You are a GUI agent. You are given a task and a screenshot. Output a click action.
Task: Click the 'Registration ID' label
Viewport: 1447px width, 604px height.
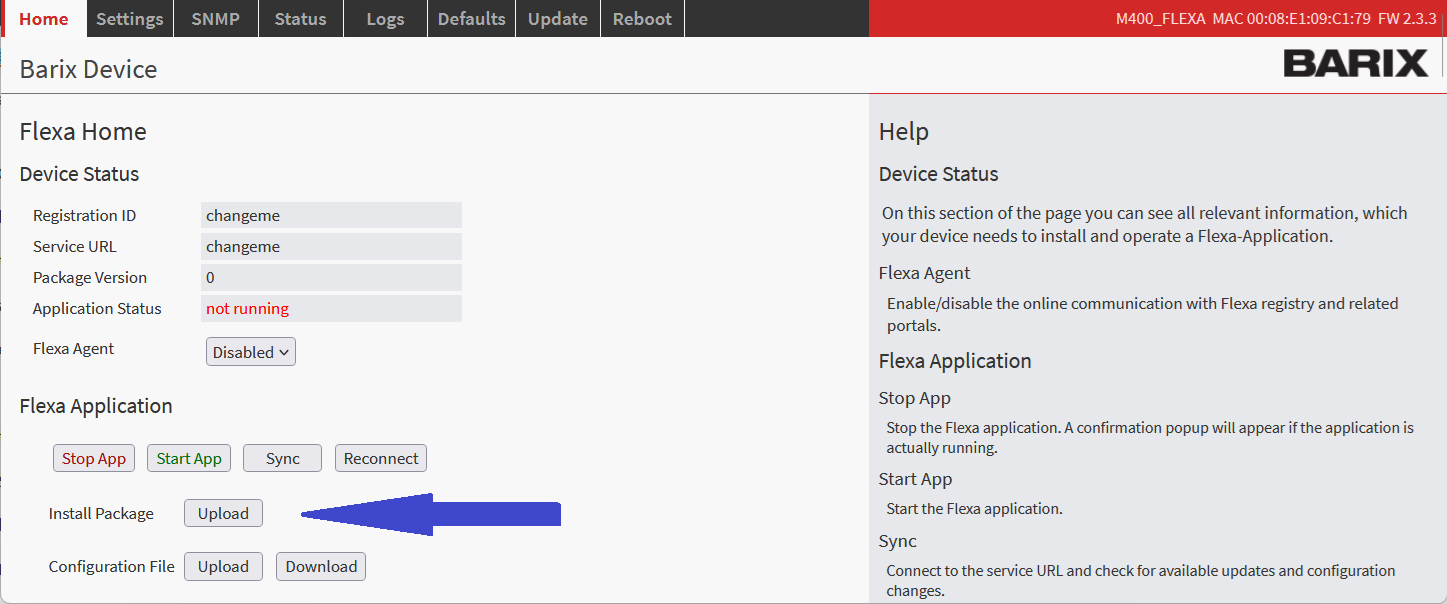tap(84, 215)
